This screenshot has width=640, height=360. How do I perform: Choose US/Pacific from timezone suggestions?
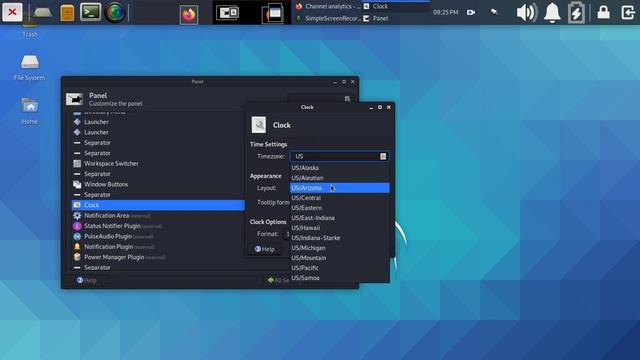(x=340, y=268)
